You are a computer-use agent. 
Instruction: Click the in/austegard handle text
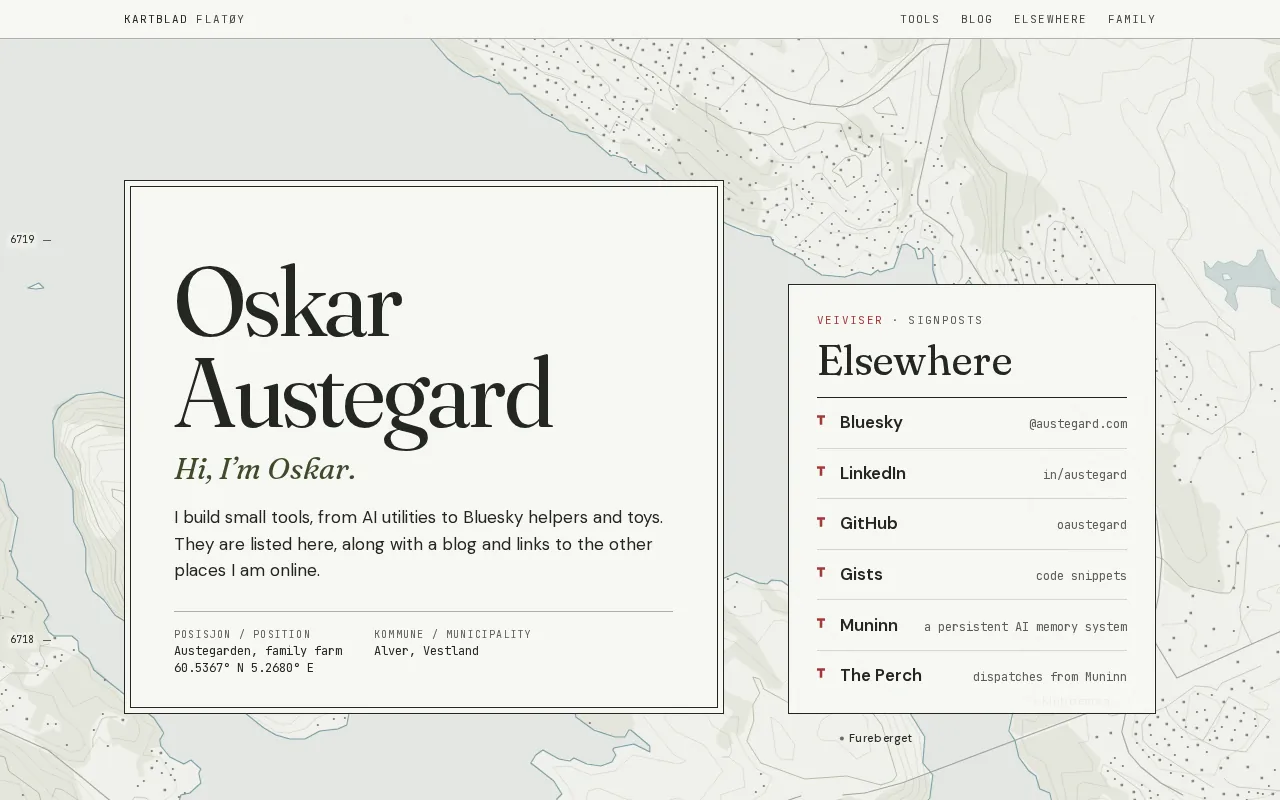[x=1085, y=475]
